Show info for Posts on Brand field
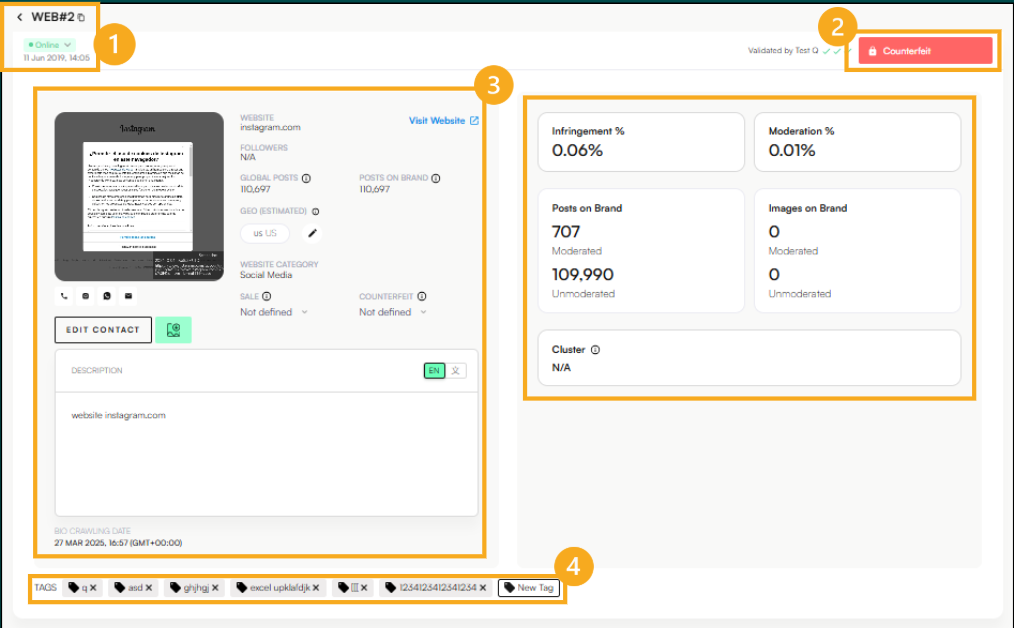Image resolution: width=1014 pixels, height=628 pixels. click(436, 179)
